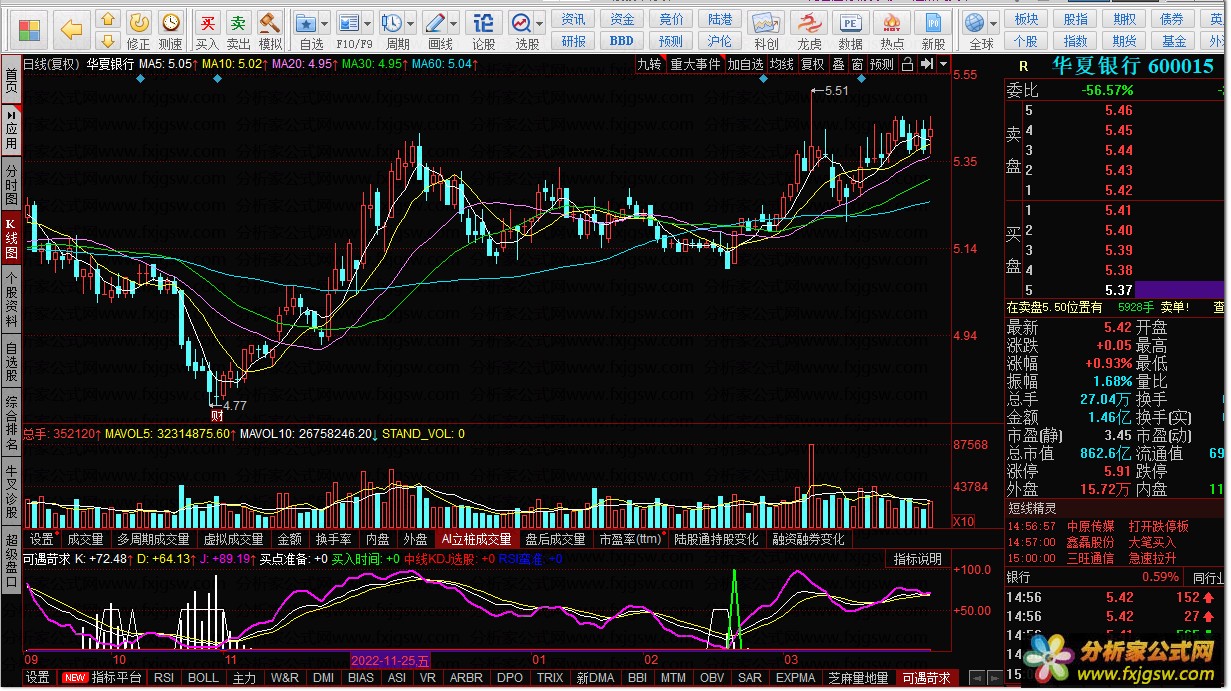Toggle 均线 moving averages display
This screenshot has height=691, width=1231.
[781, 64]
